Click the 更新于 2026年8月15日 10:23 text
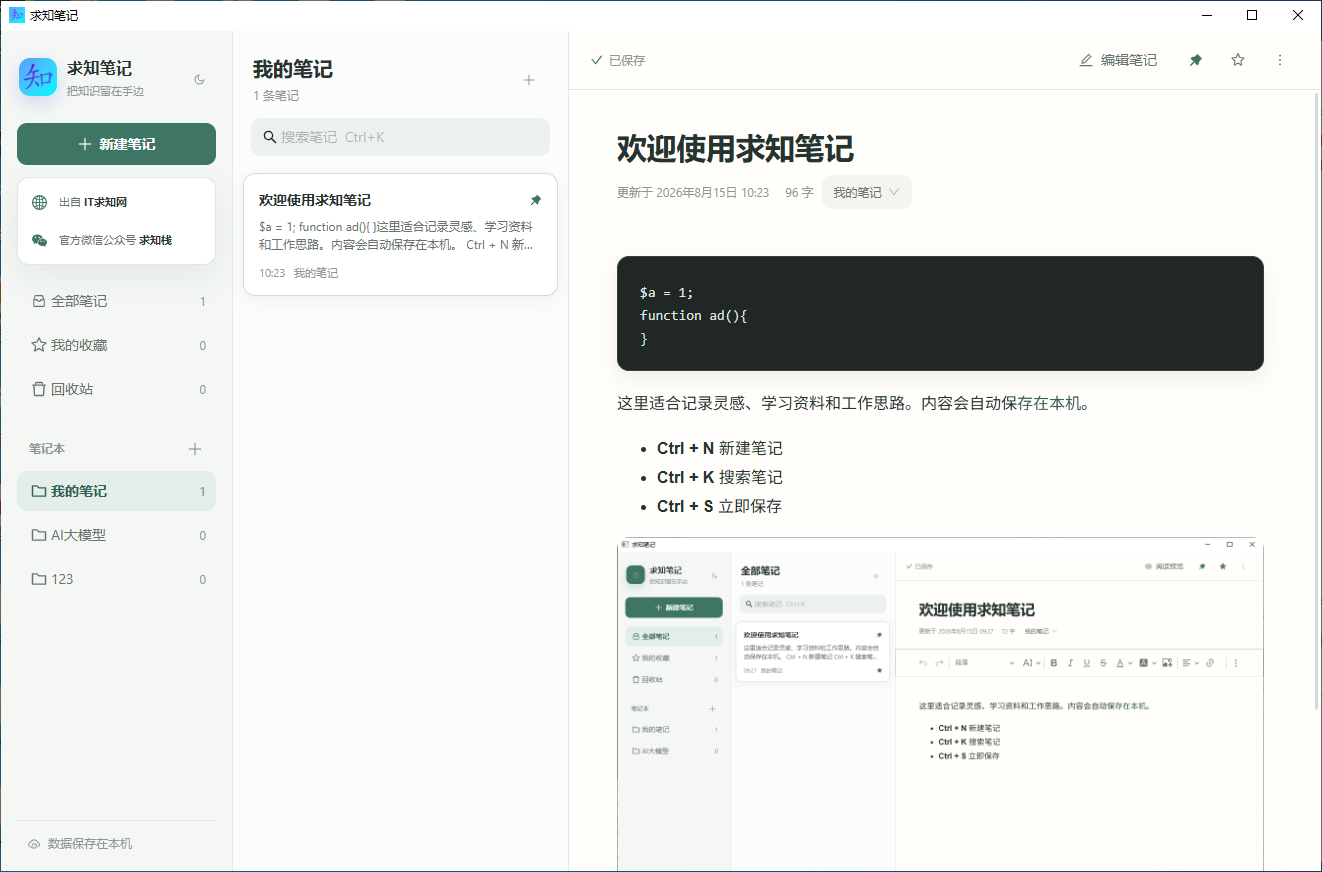 (x=693, y=192)
